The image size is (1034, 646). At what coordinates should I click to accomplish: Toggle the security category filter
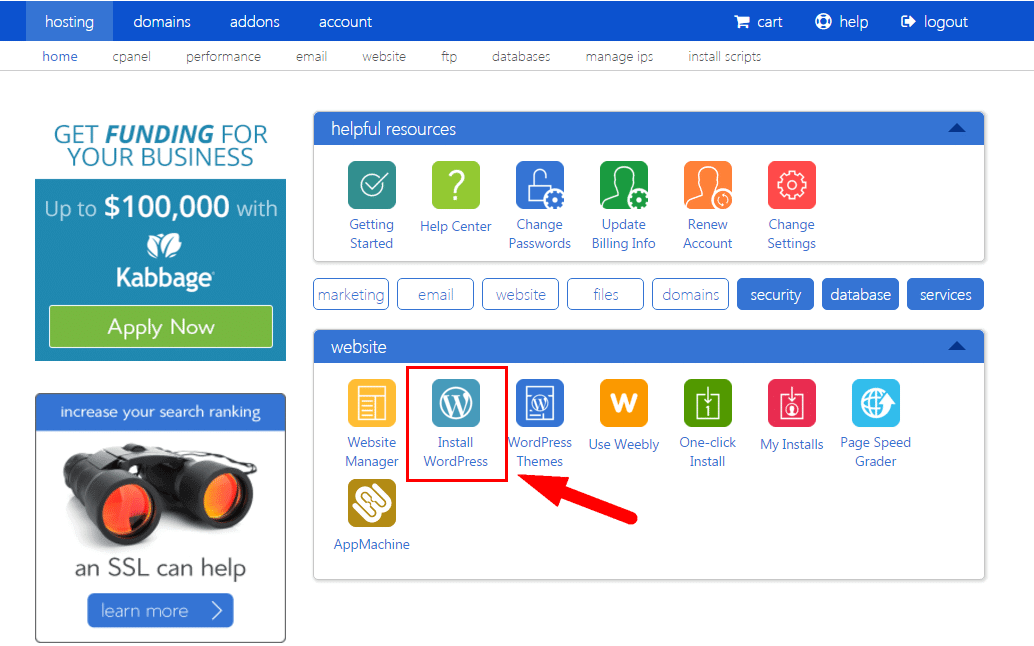coord(775,295)
